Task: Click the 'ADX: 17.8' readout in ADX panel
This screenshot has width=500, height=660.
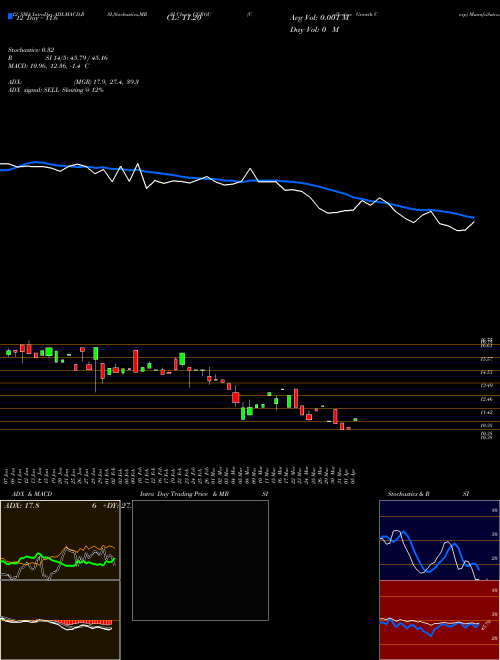Action: 21,506
